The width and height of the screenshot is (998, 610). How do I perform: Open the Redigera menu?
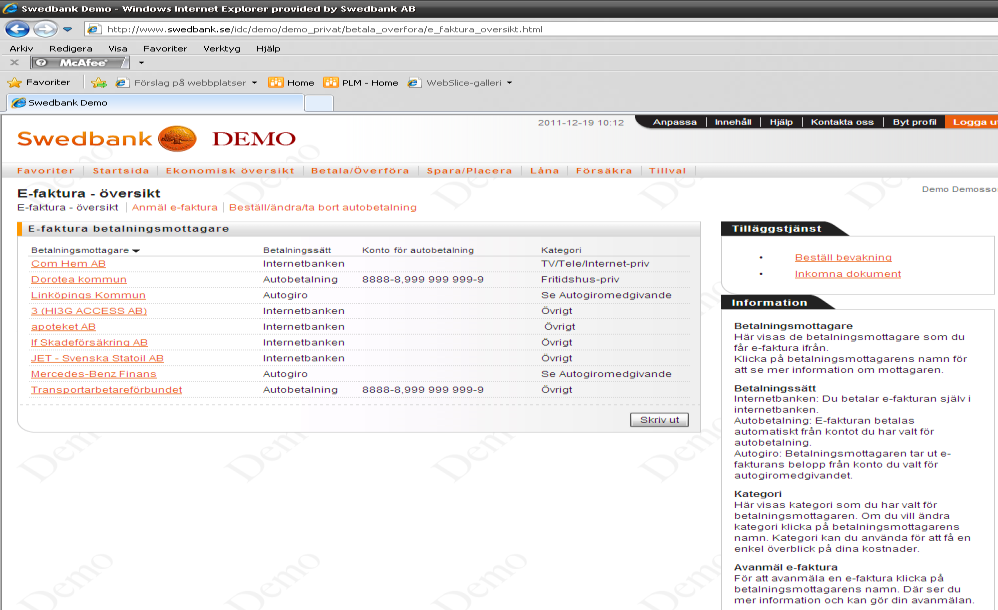pyautogui.click(x=71, y=48)
